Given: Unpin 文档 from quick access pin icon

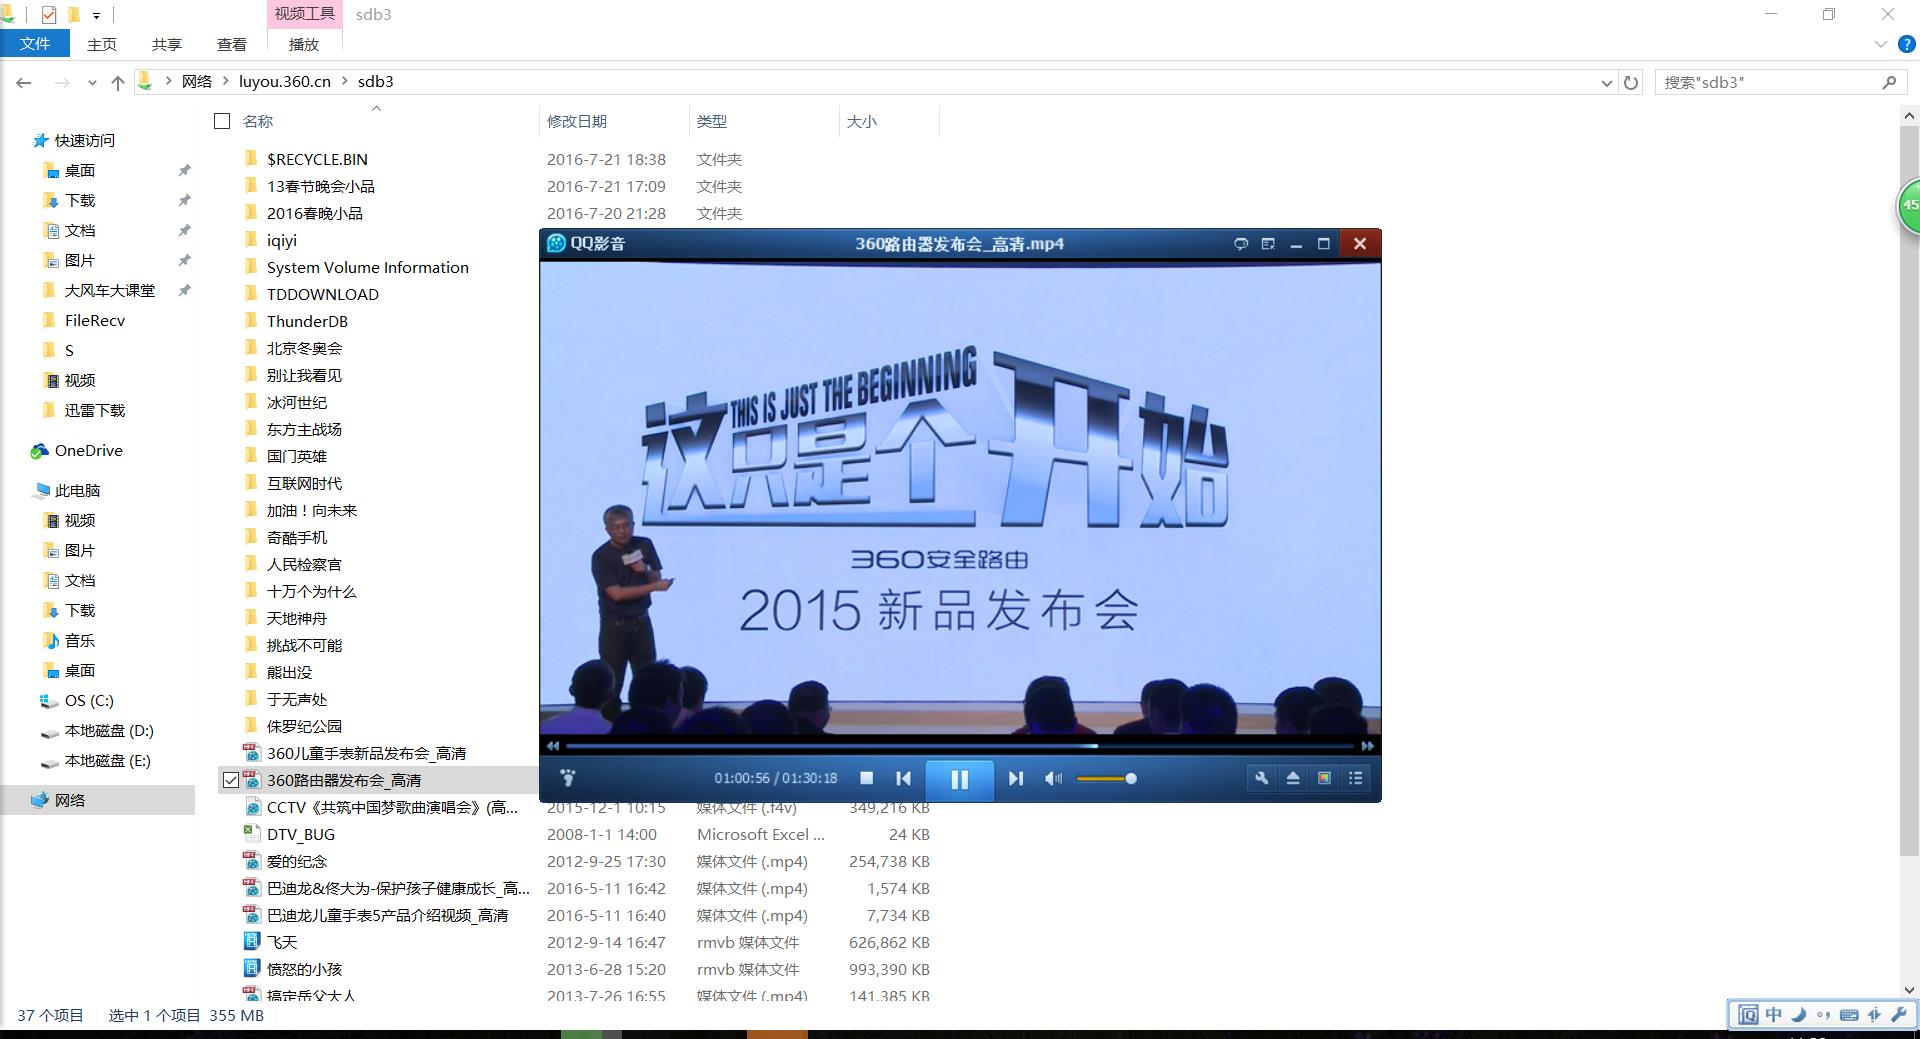Looking at the screenshot, I should pos(184,230).
